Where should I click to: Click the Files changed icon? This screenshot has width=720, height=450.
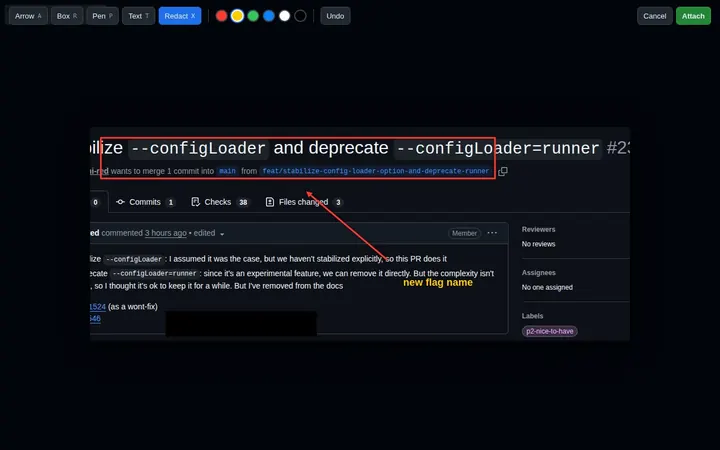(x=270, y=202)
